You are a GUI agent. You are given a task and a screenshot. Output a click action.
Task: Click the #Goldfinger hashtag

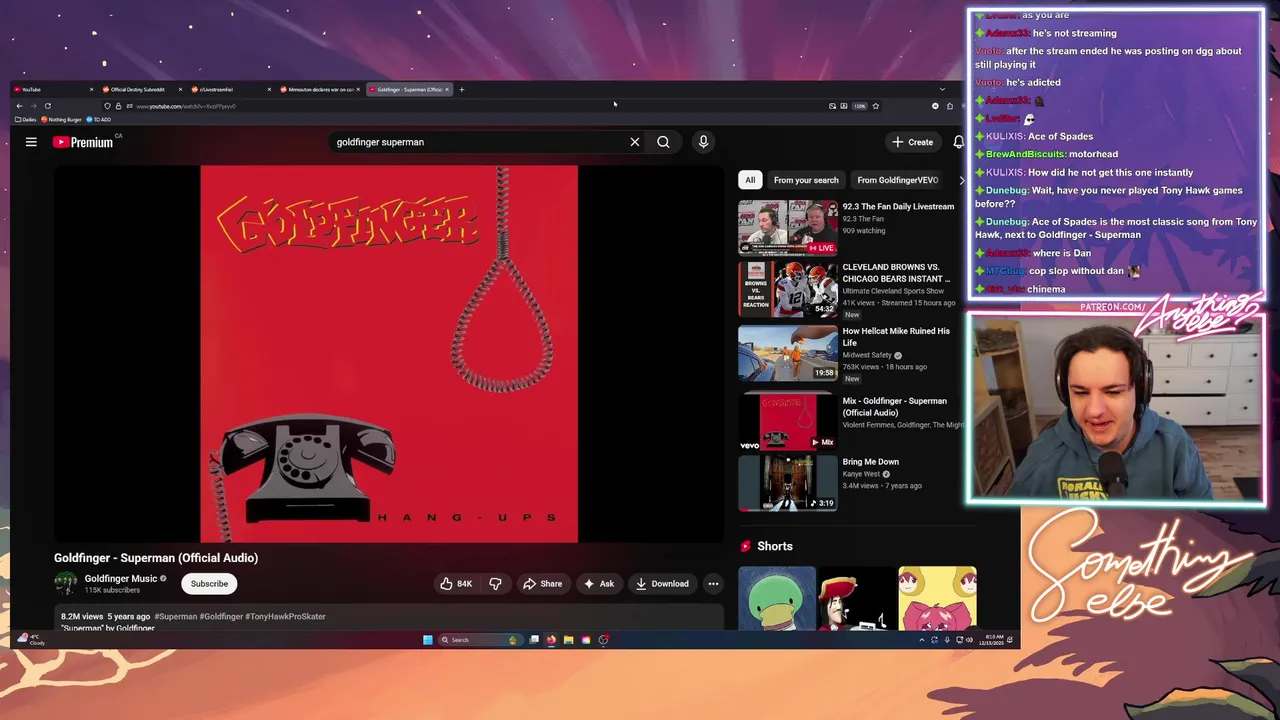tap(221, 617)
